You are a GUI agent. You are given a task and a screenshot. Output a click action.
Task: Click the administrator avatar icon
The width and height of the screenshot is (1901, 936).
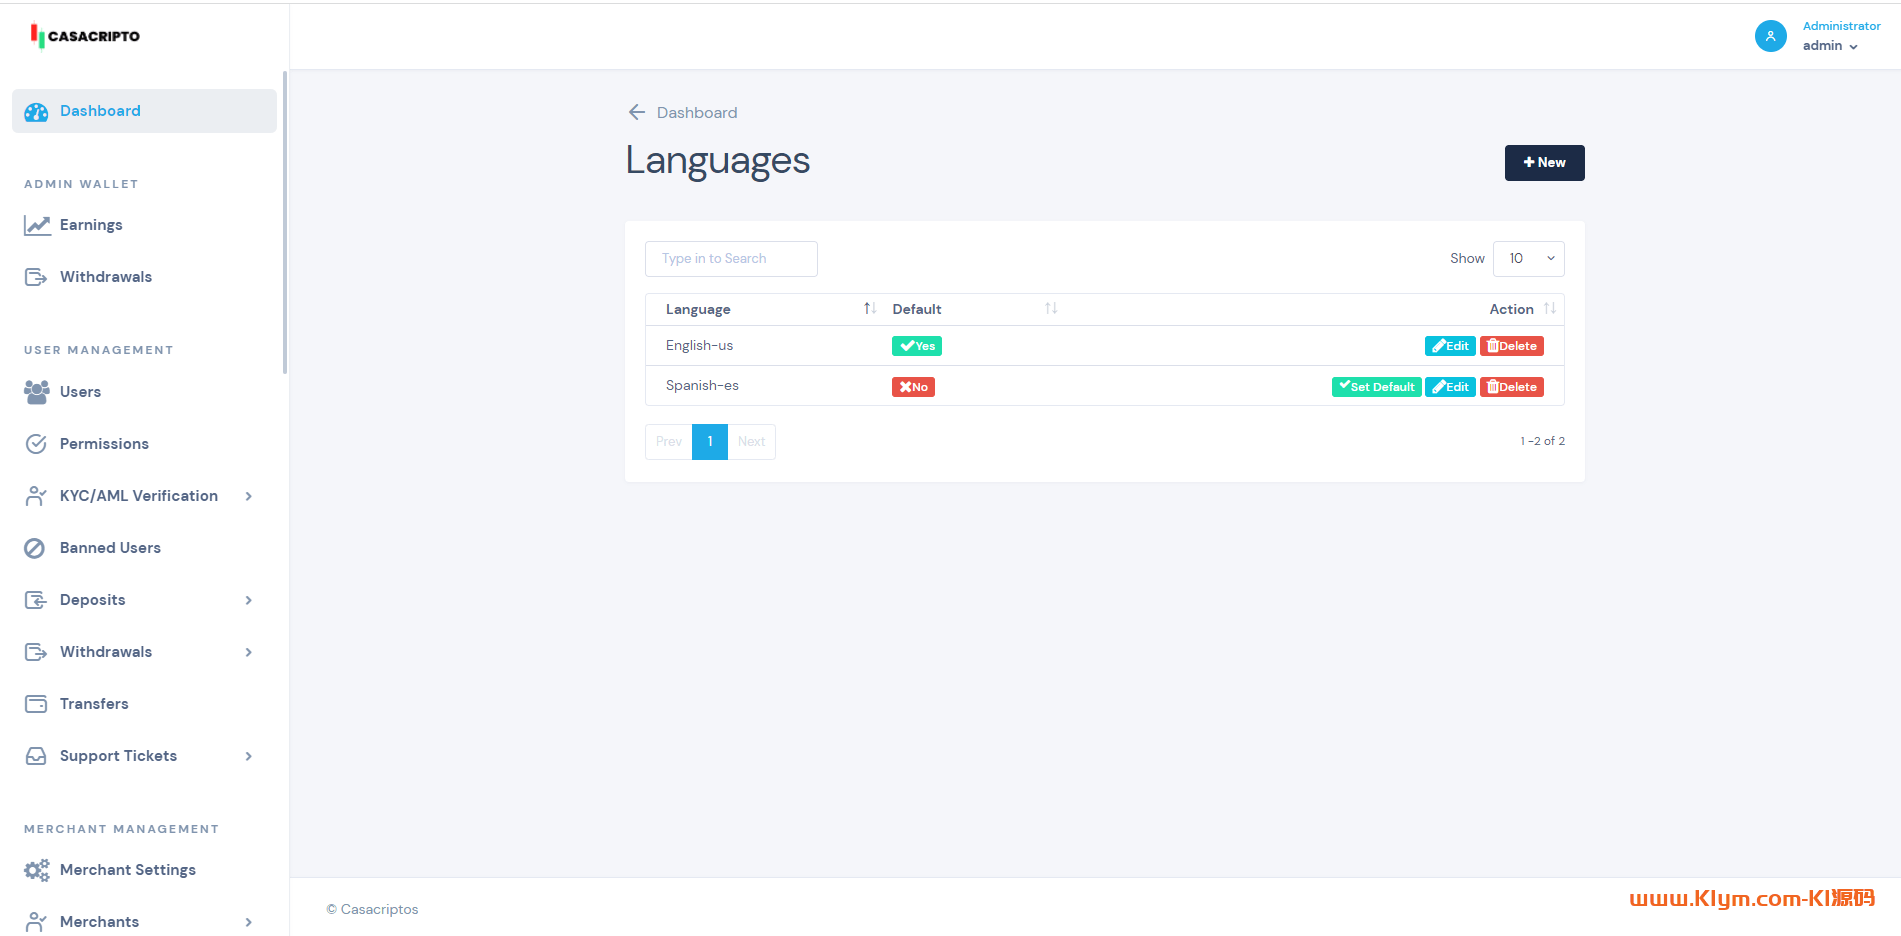pyautogui.click(x=1771, y=36)
